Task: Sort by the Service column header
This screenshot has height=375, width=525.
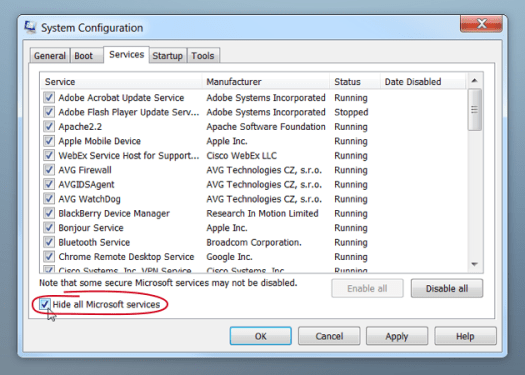Action: [x=122, y=81]
